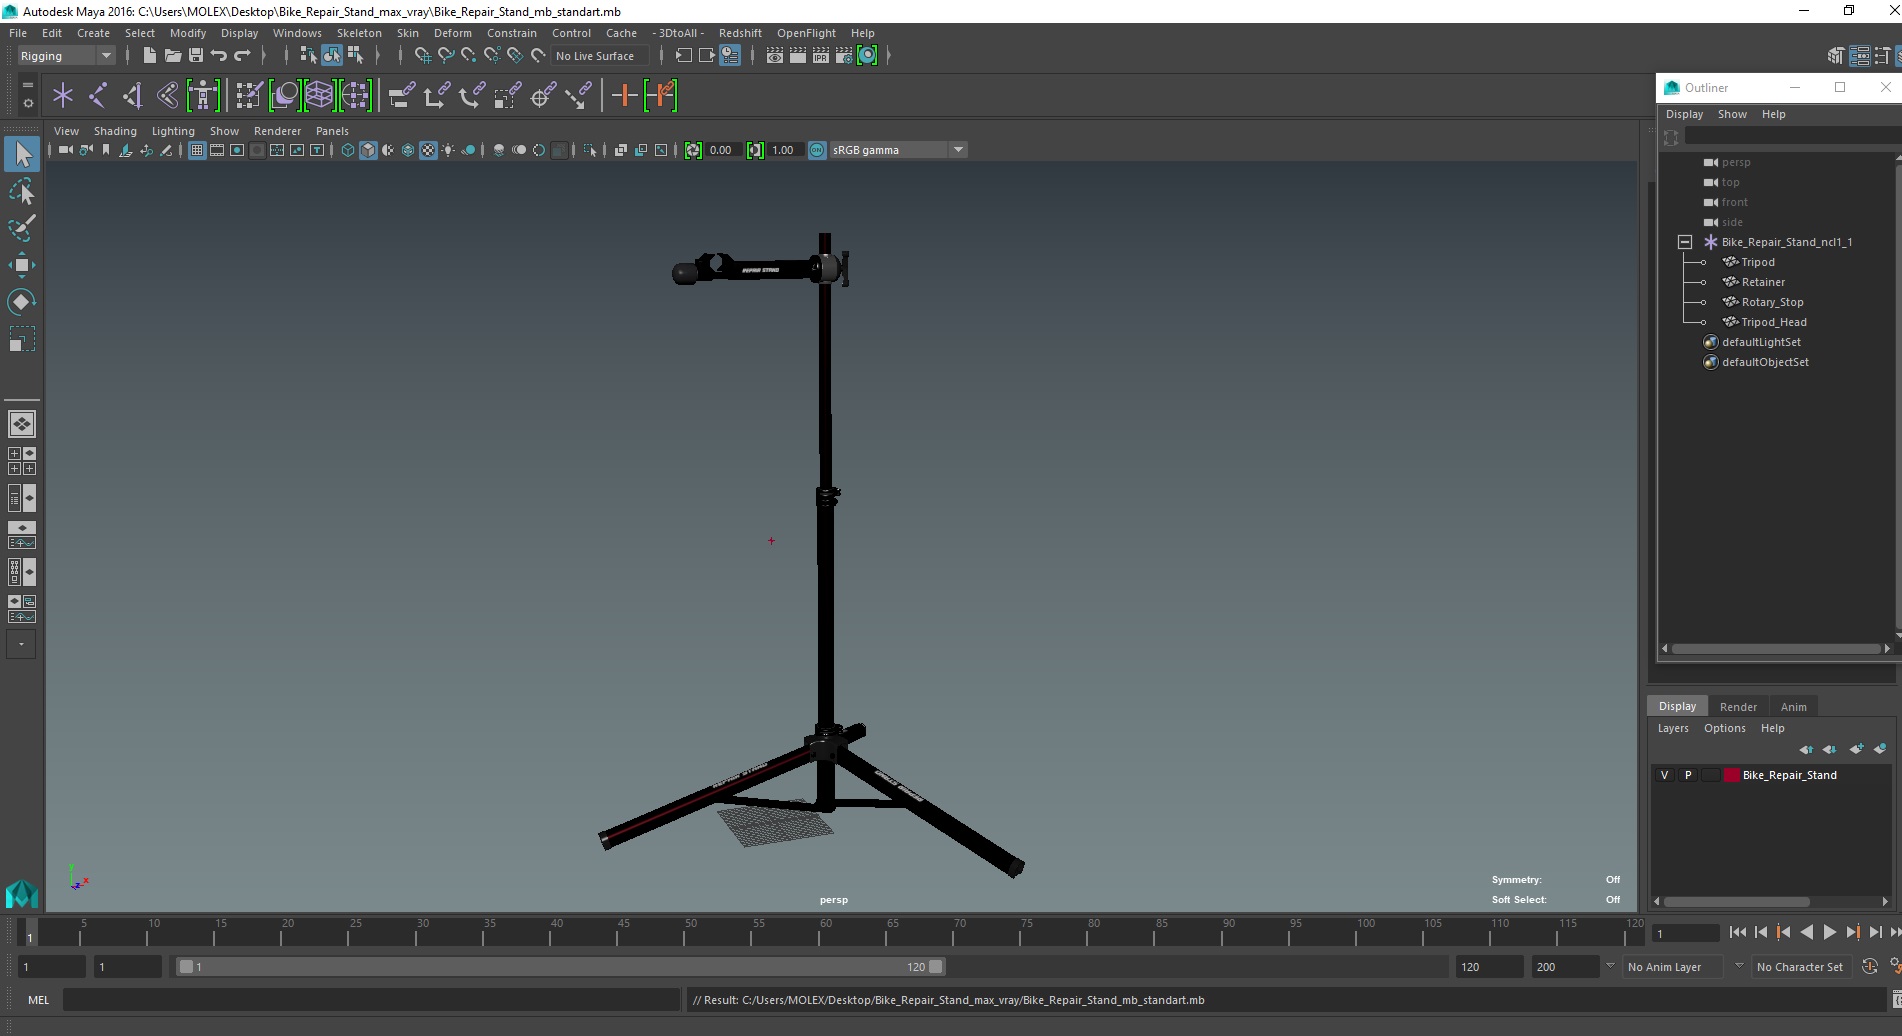
Task: Click the Parent constraint shelf icon
Action: pyautogui.click(x=401, y=96)
